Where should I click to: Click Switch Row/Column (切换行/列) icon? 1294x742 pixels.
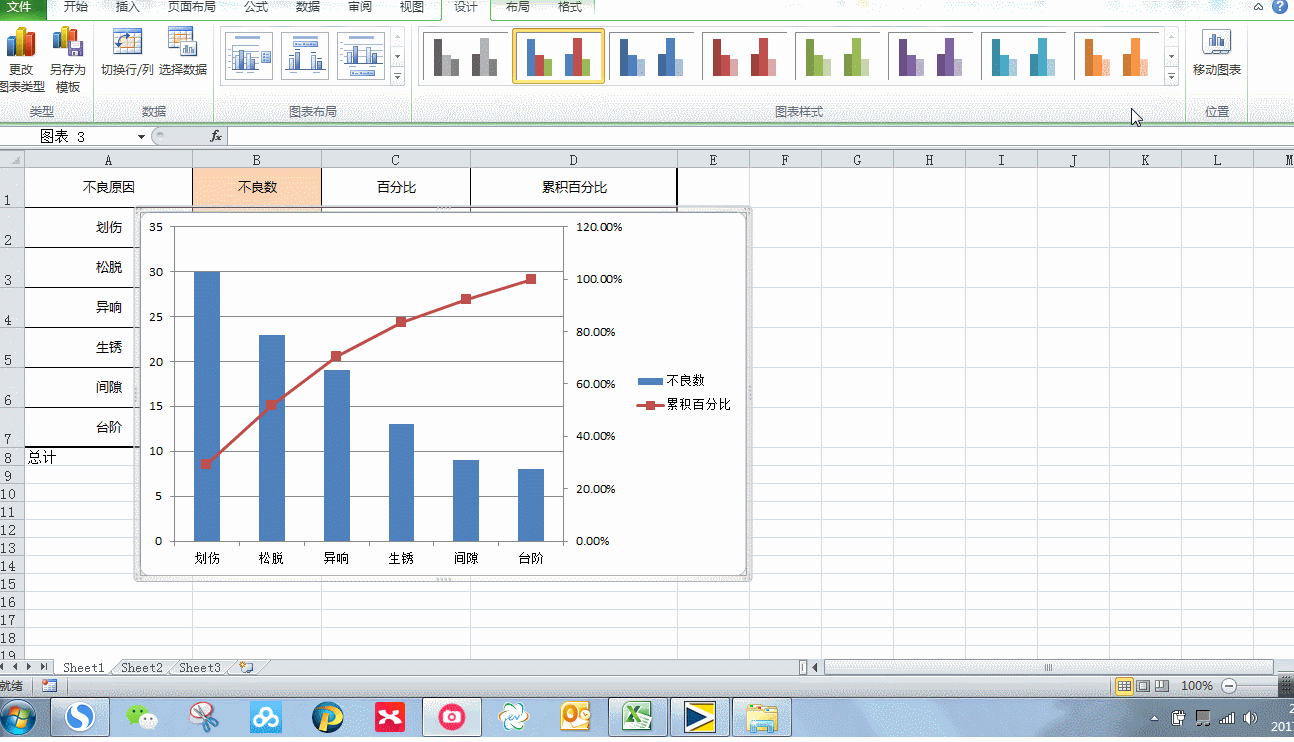pyautogui.click(x=127, y=52)
